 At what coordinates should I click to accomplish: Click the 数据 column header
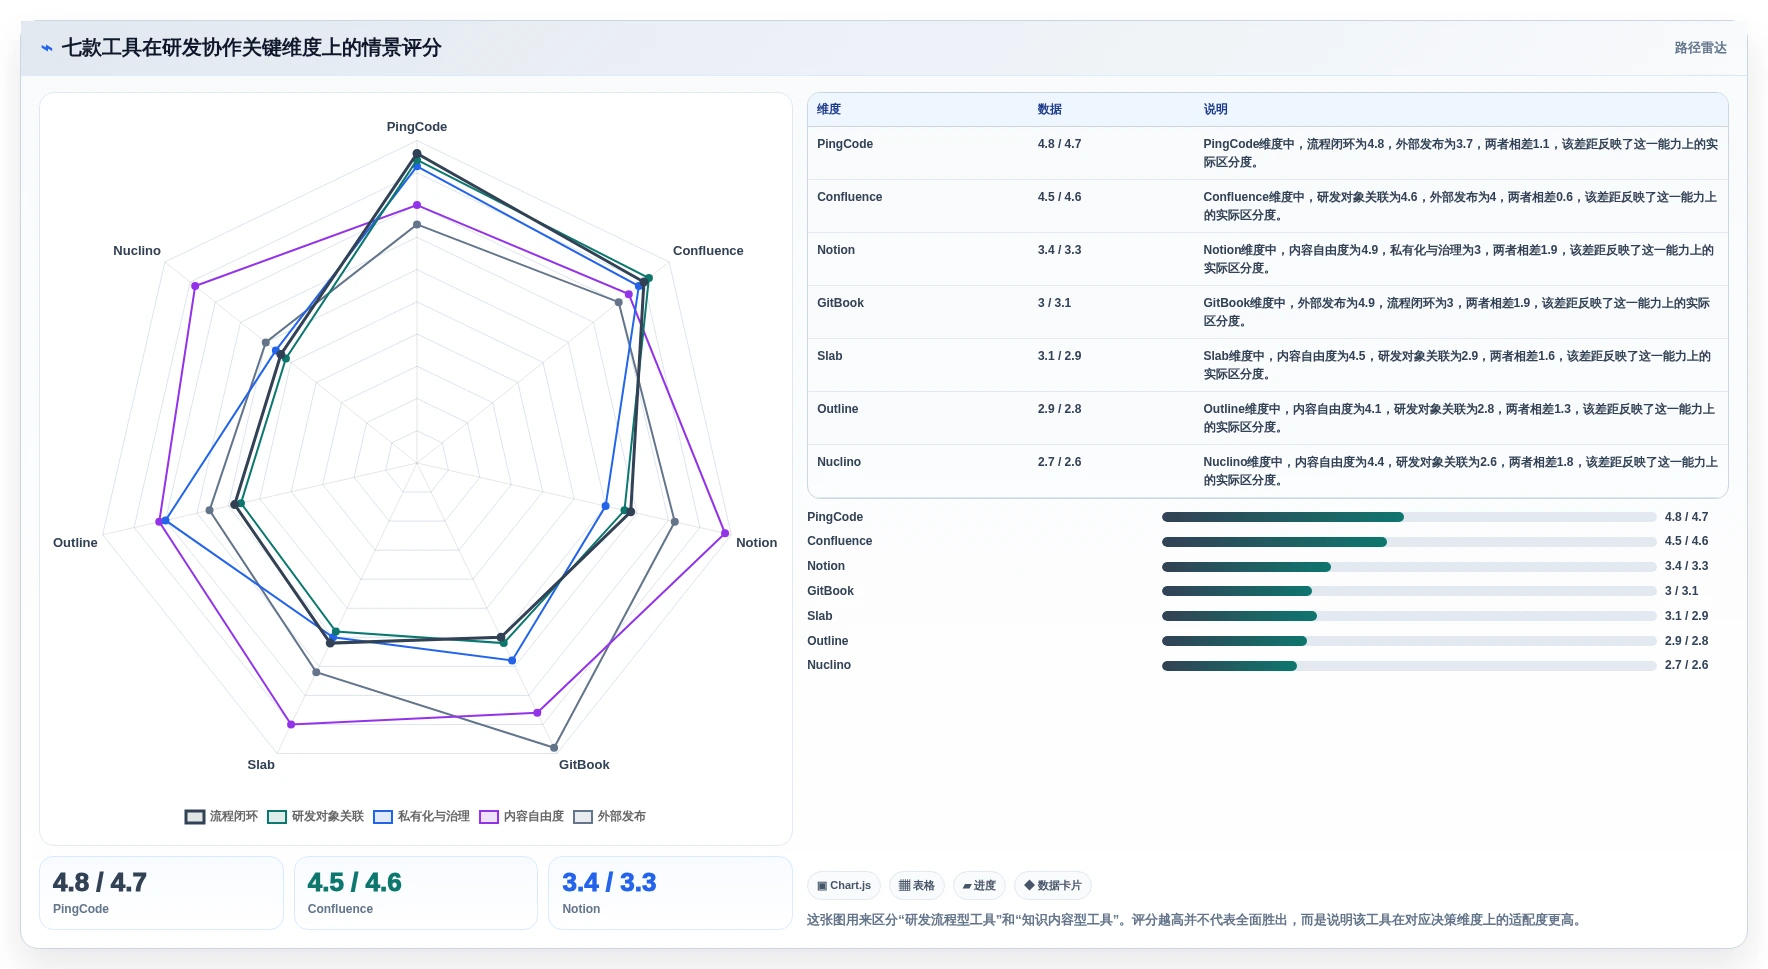point(1049,110)
